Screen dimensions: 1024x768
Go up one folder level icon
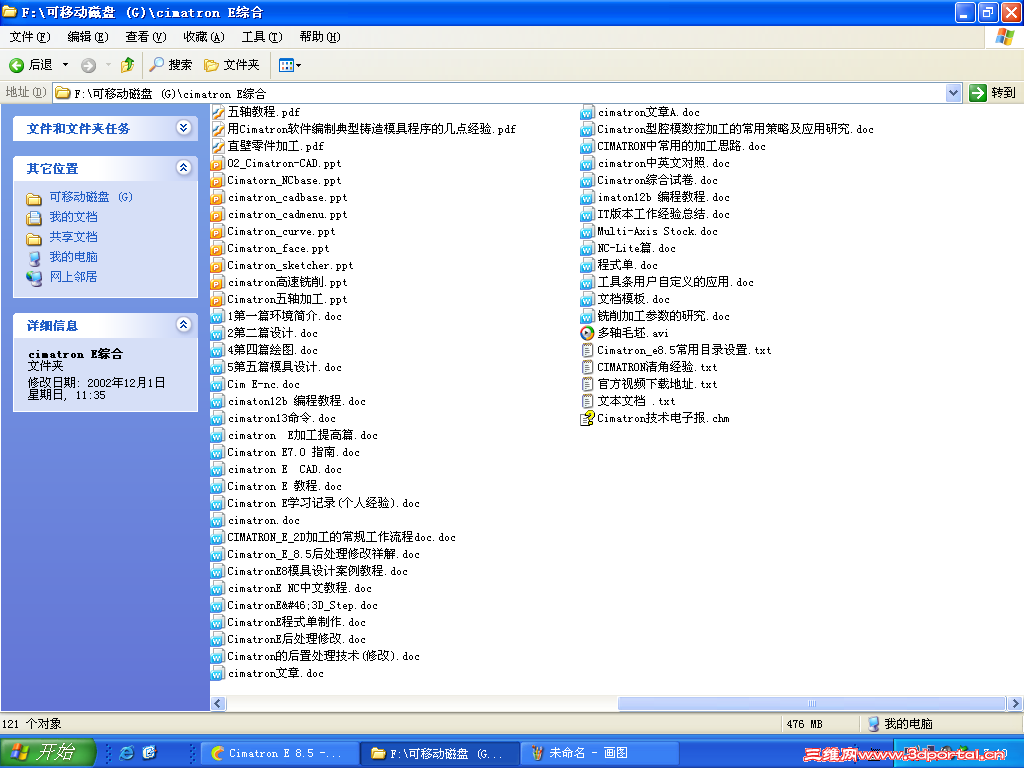click(127, 64)
